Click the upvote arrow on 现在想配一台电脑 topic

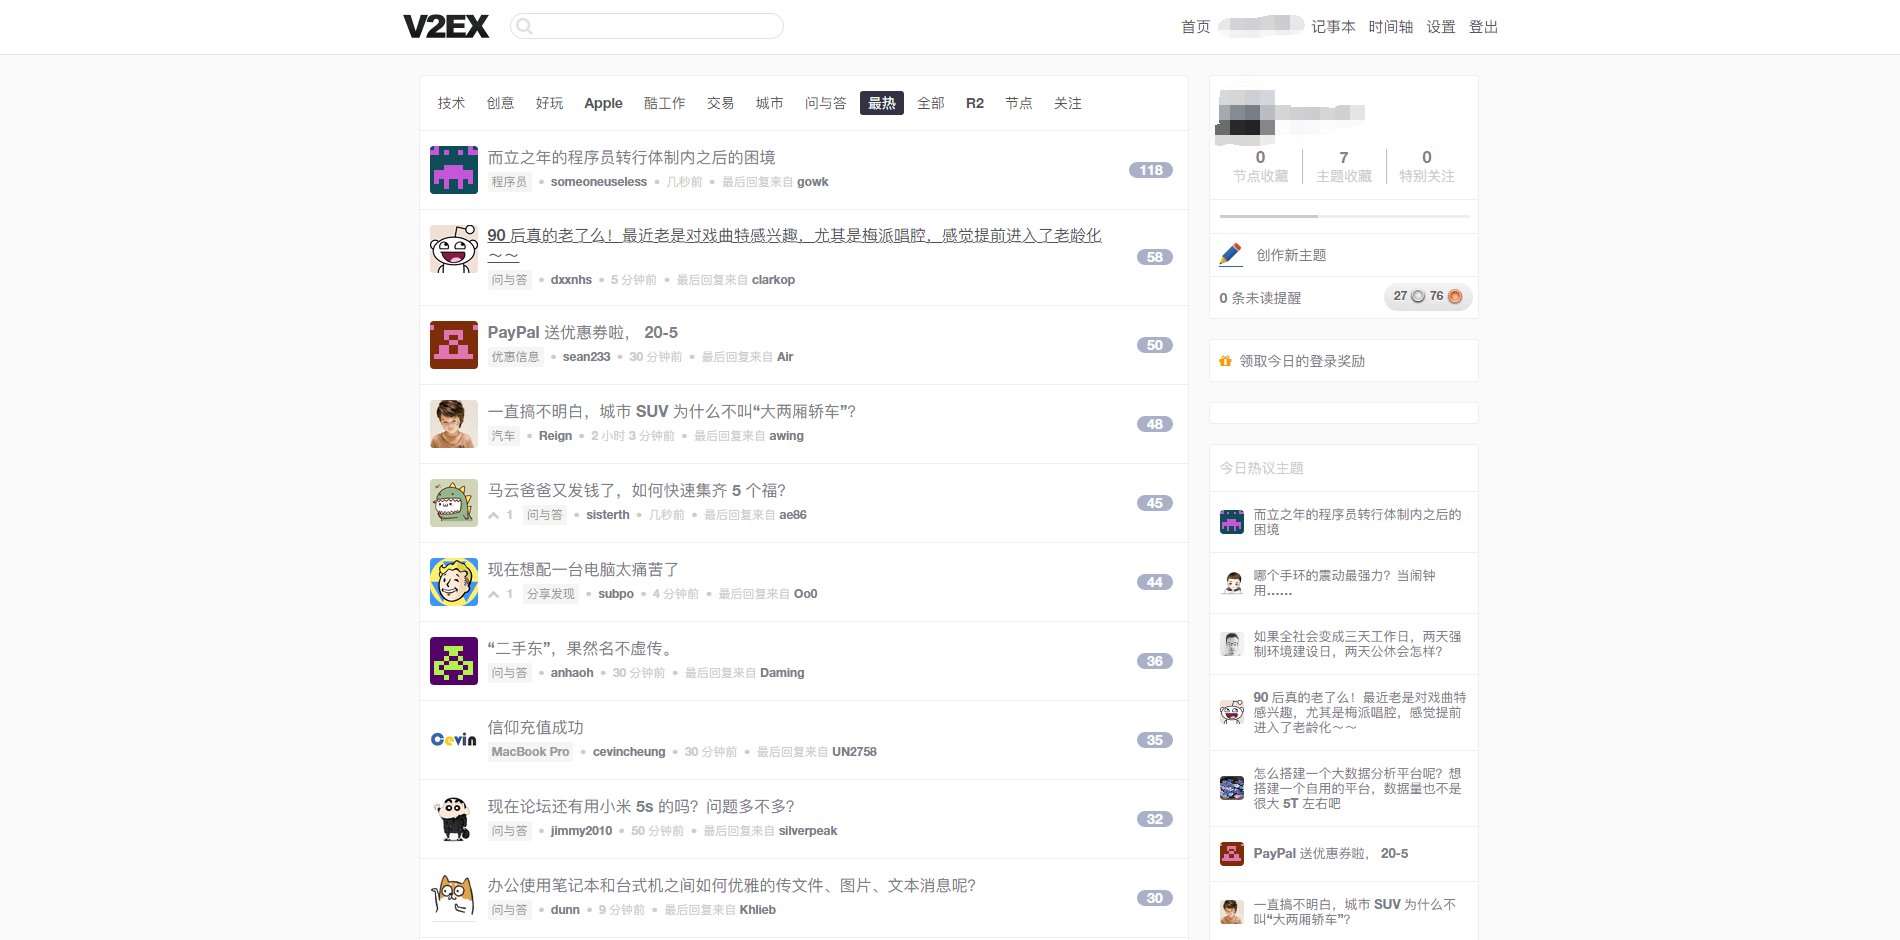[x=494, y=594]
